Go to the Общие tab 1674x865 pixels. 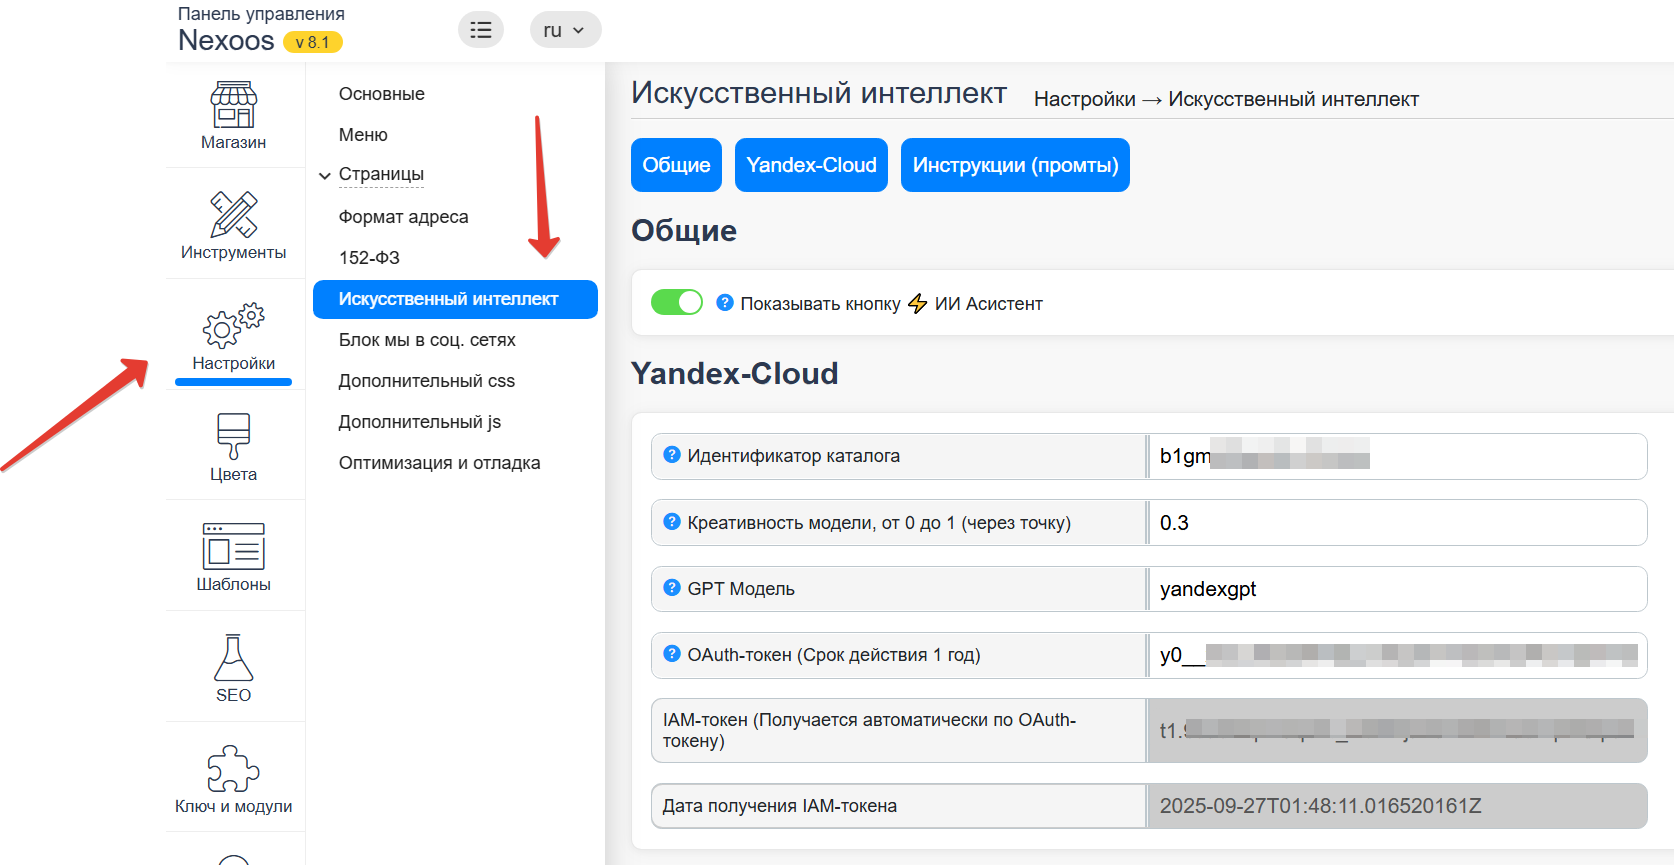coord(676,165)
